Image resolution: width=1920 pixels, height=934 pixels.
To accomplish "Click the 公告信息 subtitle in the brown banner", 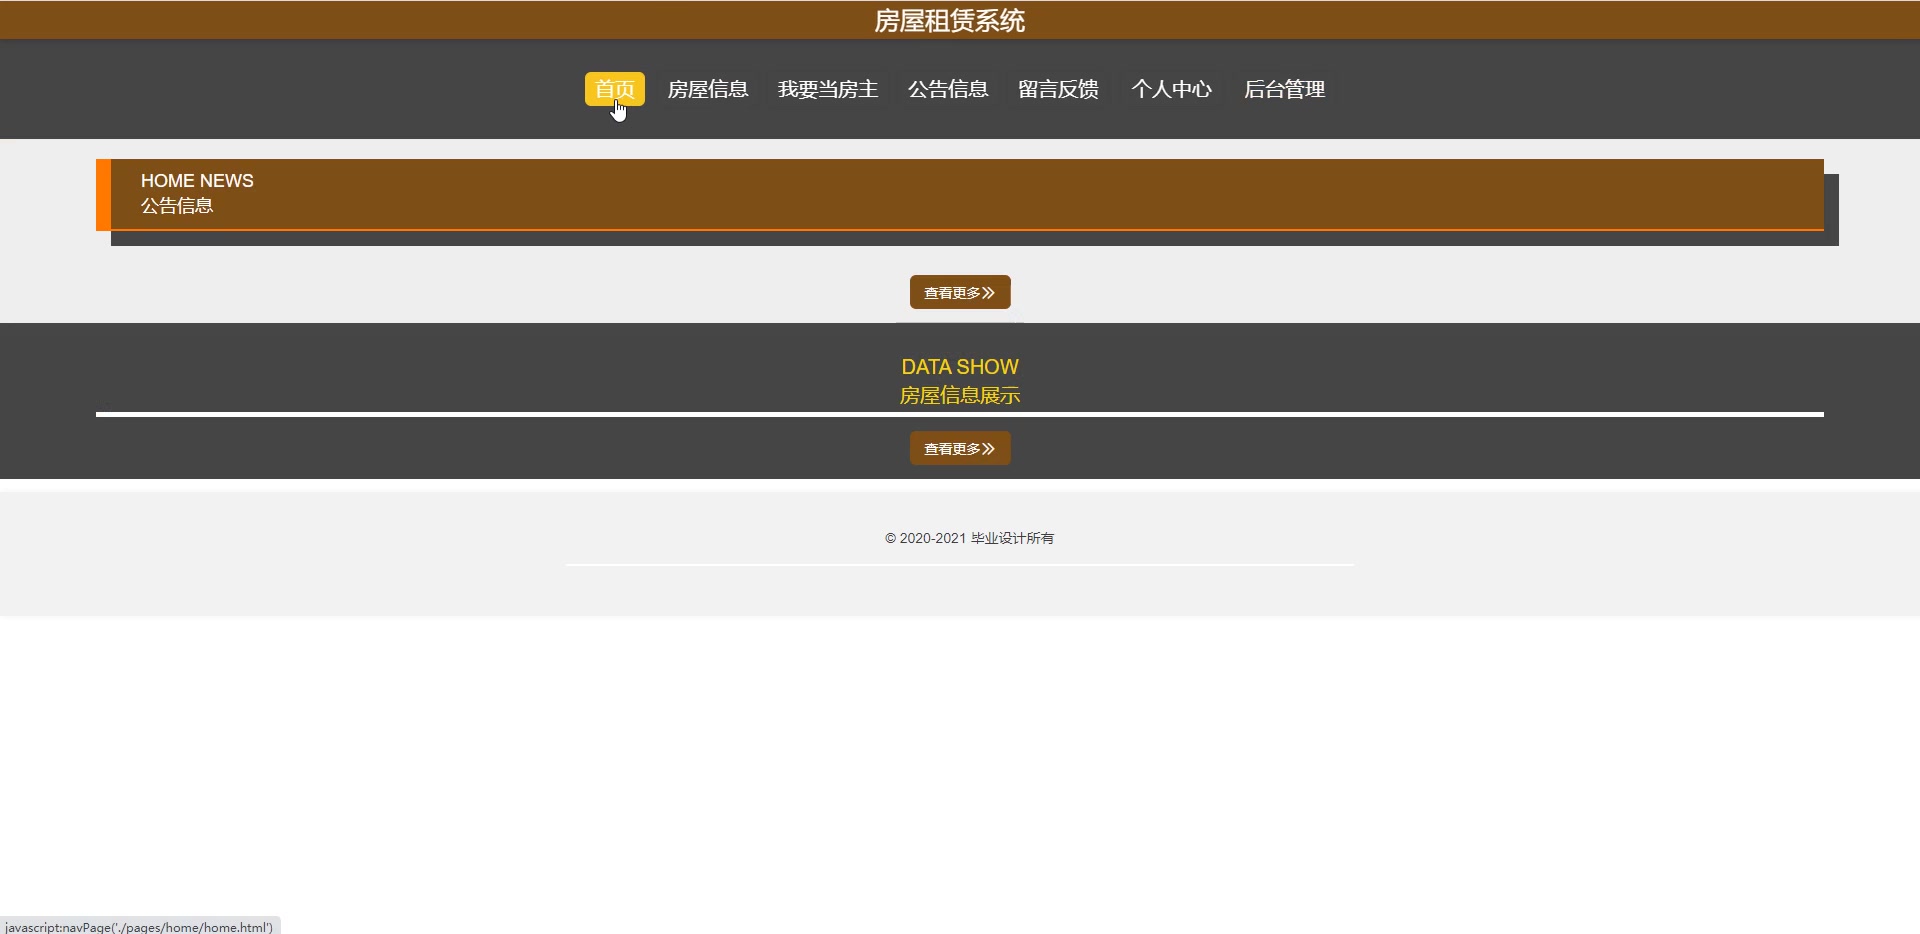I will [x=176, y=206].
